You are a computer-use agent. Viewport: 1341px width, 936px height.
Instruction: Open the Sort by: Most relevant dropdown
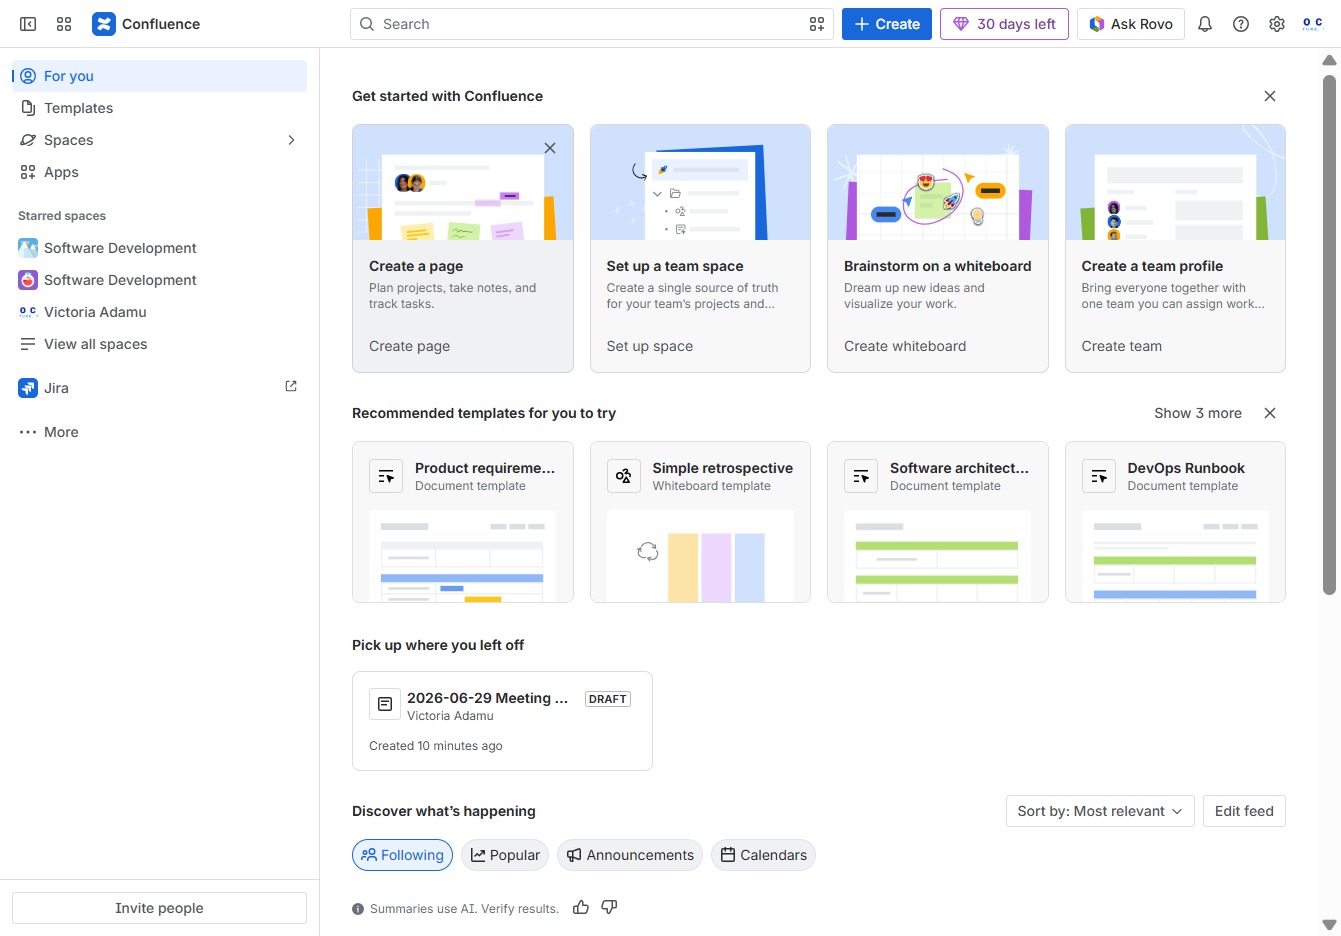(1100, 811)
